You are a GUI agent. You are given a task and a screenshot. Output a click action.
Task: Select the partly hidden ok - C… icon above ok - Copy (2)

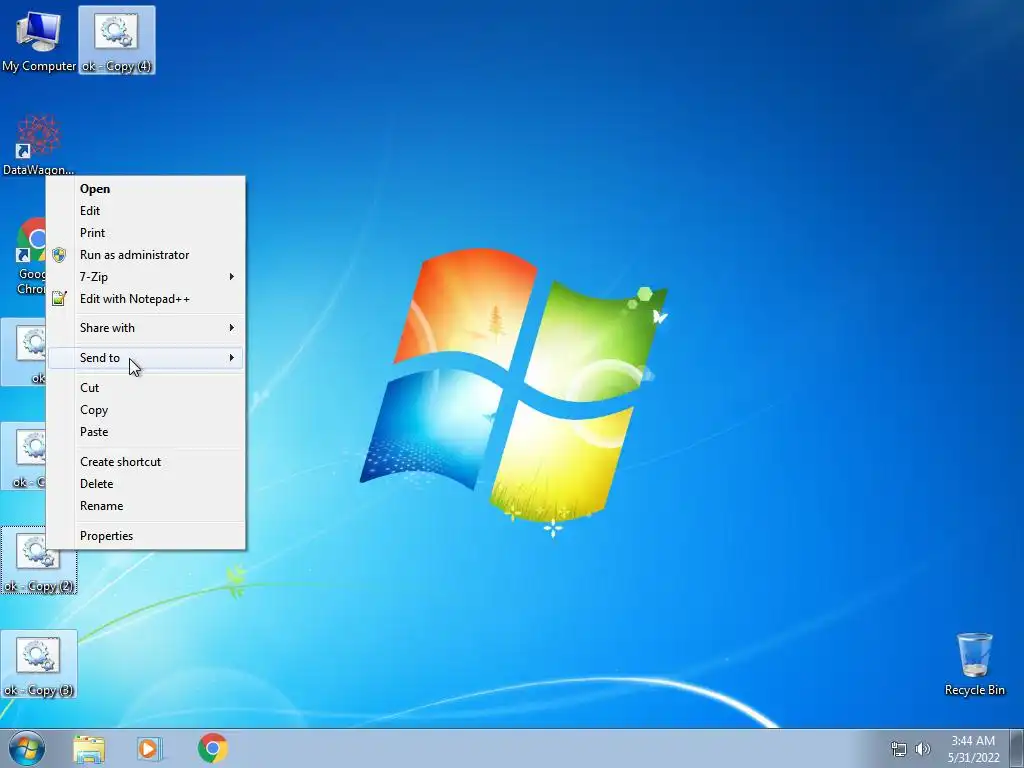point(24,456)
